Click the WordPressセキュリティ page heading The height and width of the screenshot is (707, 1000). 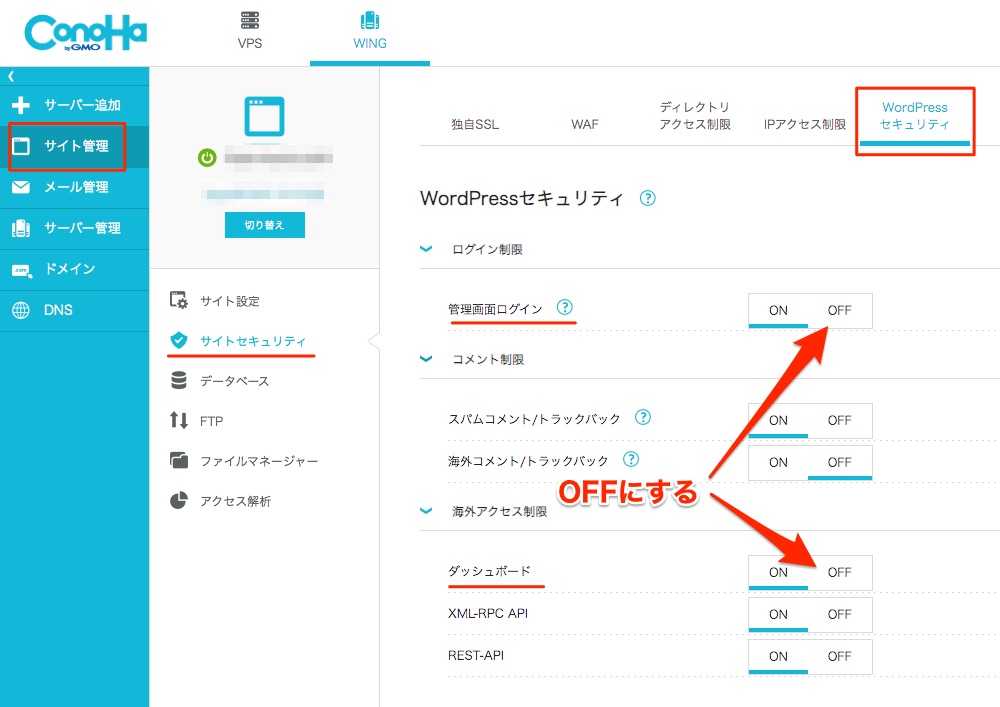coord(521,198)
